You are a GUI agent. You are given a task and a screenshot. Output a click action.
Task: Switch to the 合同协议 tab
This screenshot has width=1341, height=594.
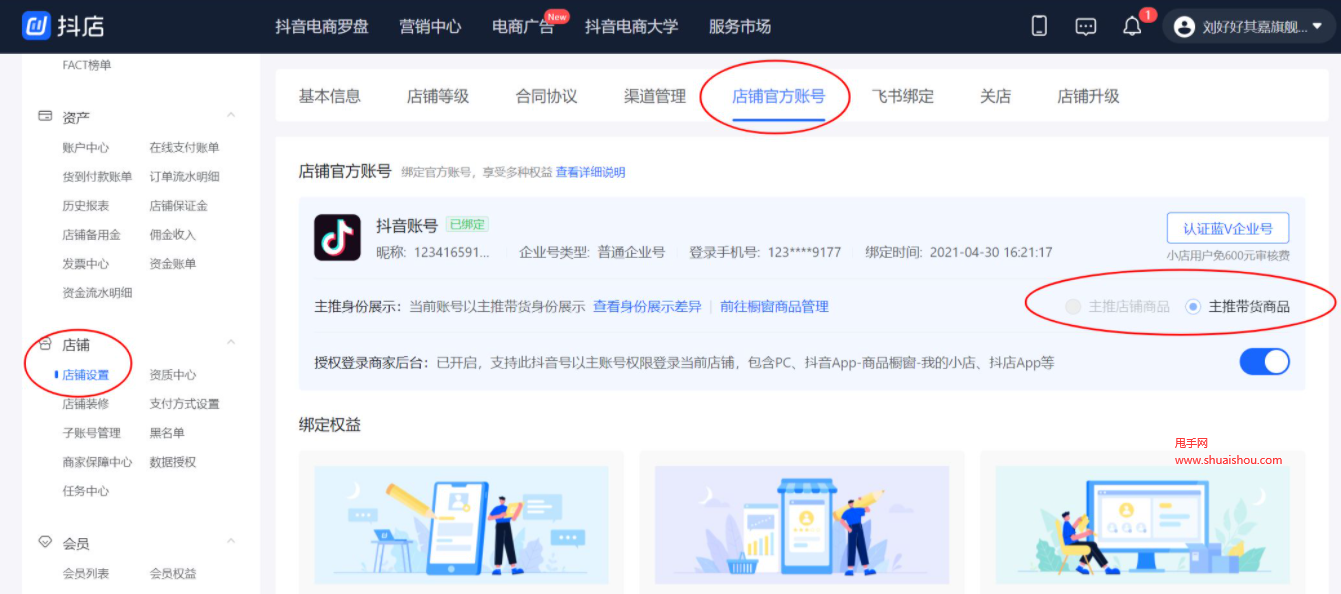[546, 96]
